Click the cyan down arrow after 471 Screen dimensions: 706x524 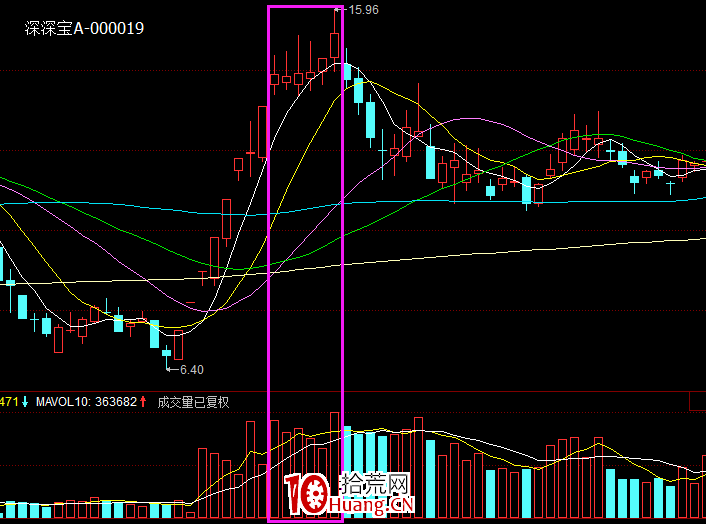25,401
